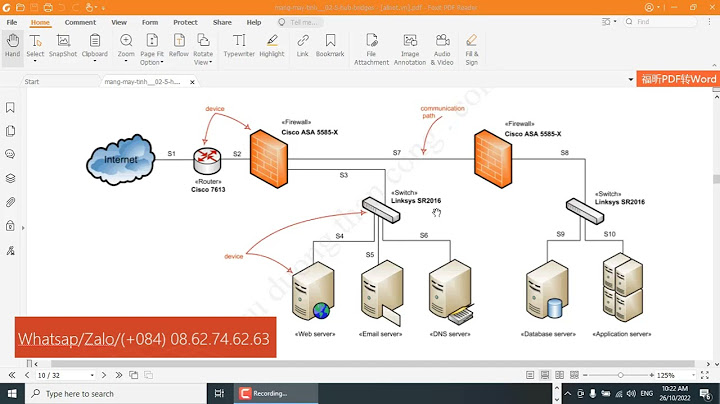Click volume icon in system tray

[632, 393]
